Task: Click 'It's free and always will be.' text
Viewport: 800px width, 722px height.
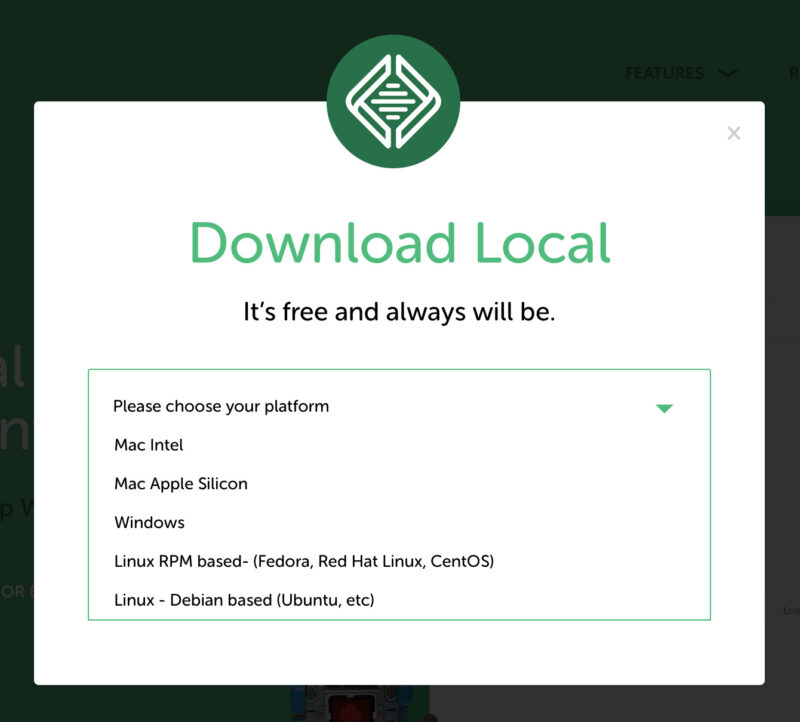Action: [399, 312]
